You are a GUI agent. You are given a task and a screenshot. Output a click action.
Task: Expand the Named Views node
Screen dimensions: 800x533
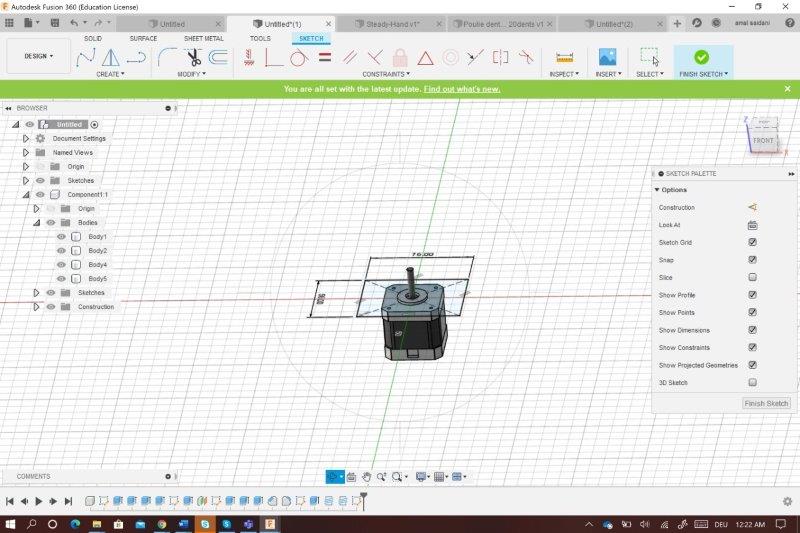(26, 153)
